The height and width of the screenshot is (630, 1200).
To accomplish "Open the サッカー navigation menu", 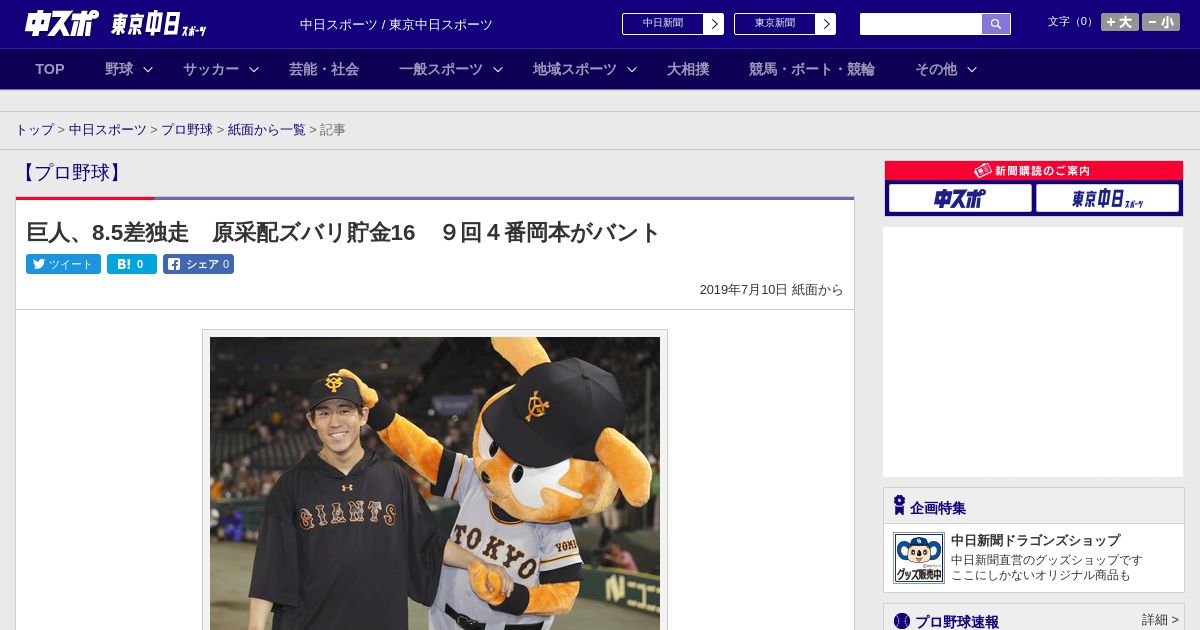I will click(211, 69).
